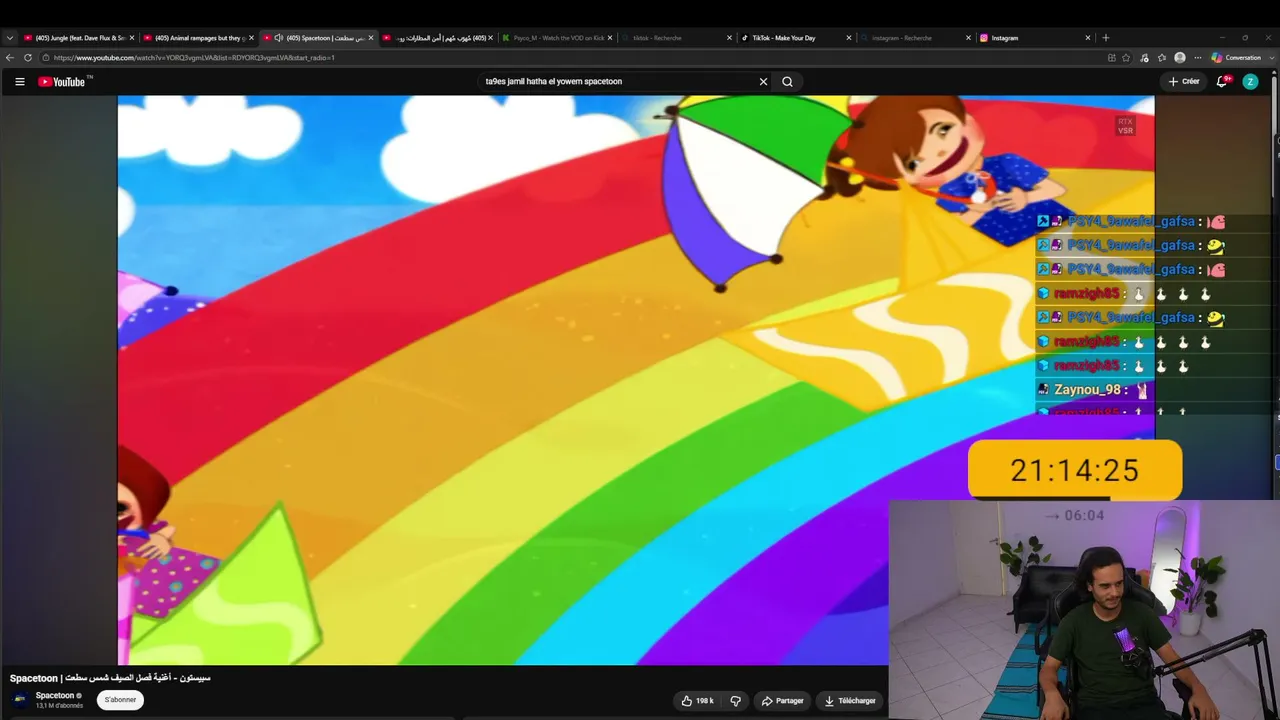The height and width of the screenshot is (720, 1280).
Task: Like the video with 198 k likes
Action: [697, 701]
